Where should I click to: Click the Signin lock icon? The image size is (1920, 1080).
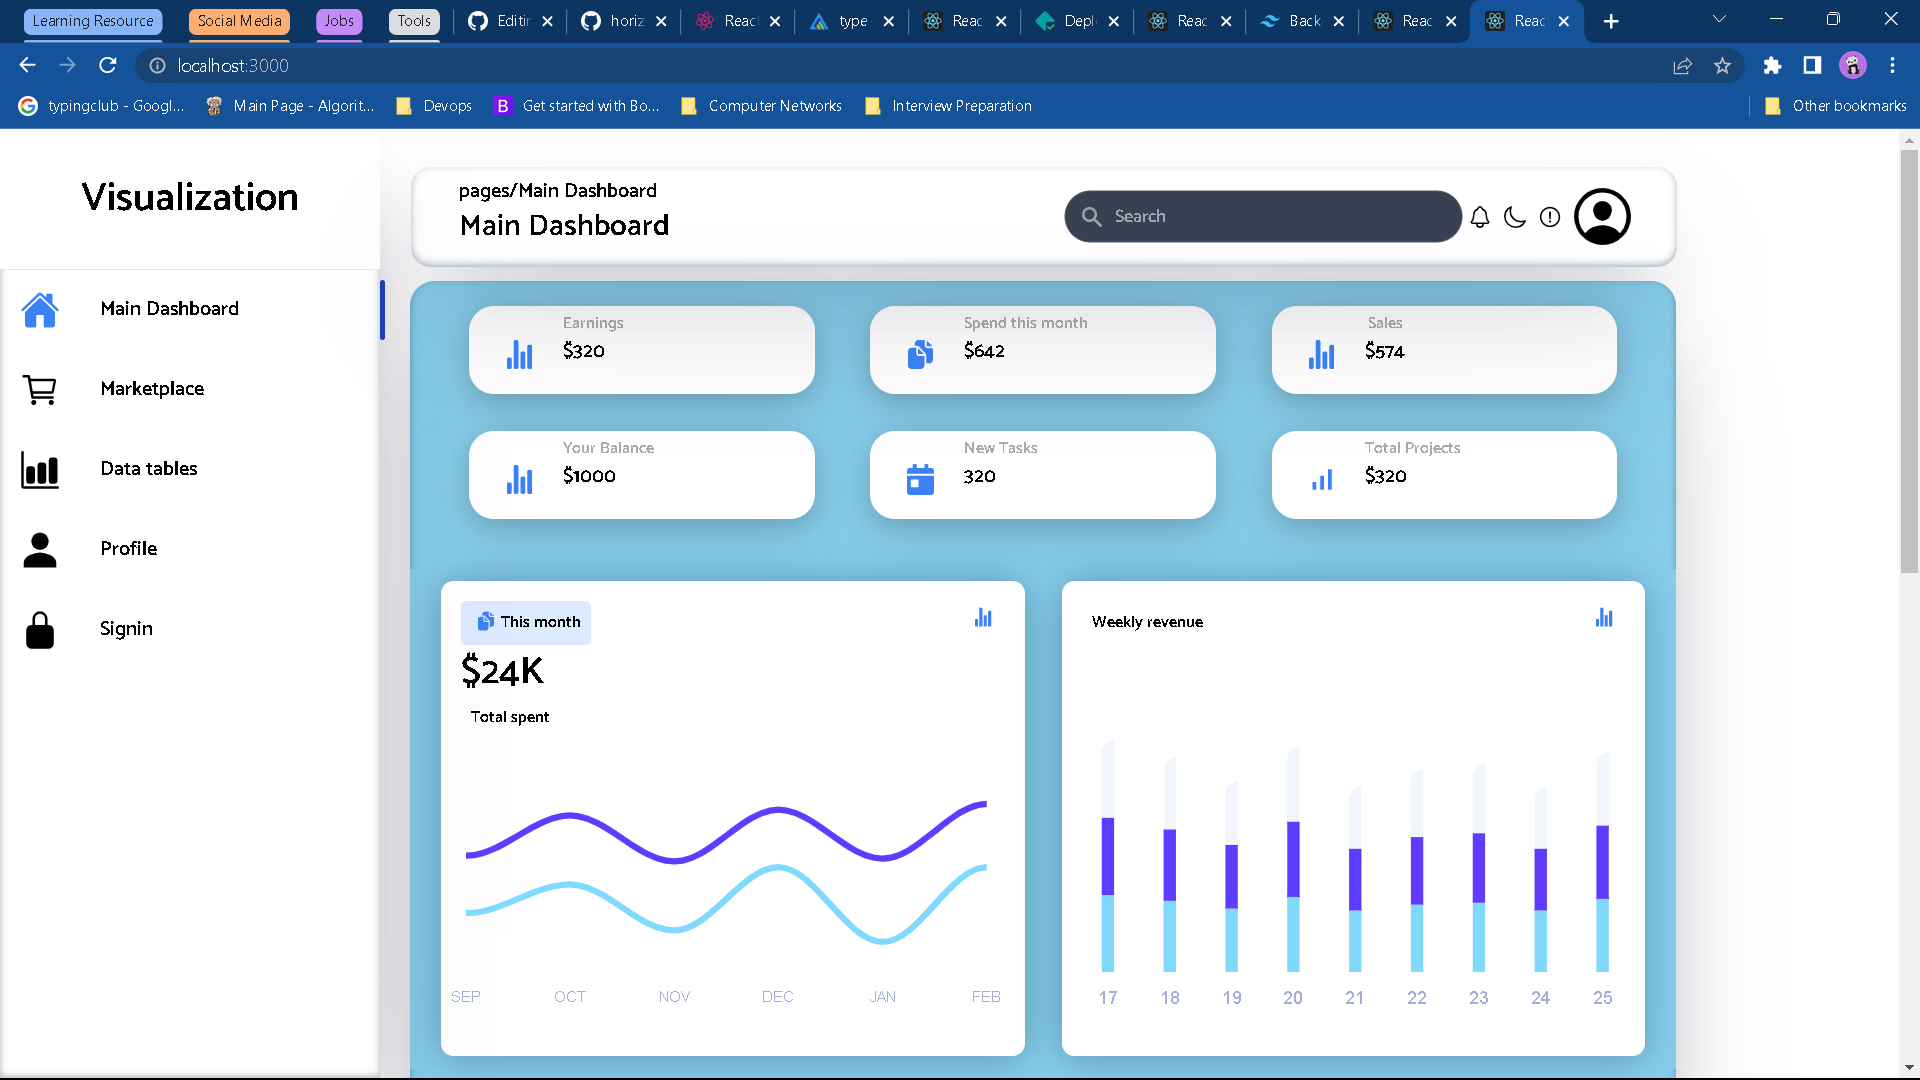pyautogui.click(x=40, y=630)
